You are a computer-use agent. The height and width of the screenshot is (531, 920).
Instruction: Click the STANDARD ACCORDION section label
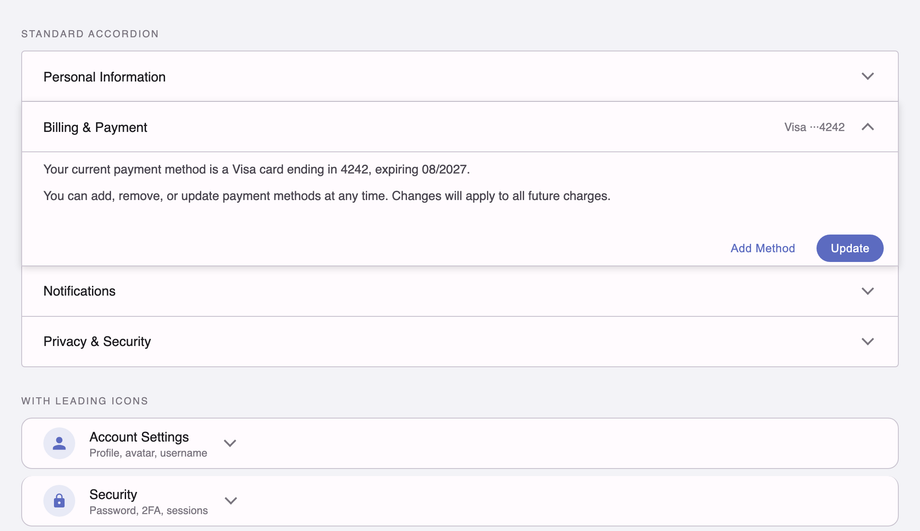pyautogui.click(x=90, y=34)
